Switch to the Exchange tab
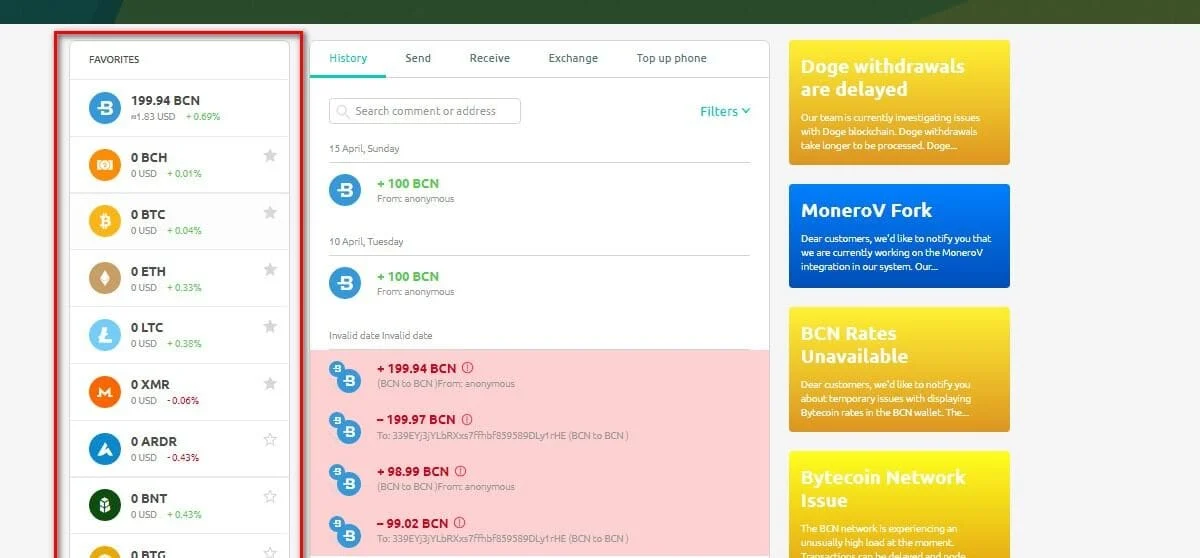Image resolution: width=1200 pixels, height=558 pixels. tap(573, 58)
